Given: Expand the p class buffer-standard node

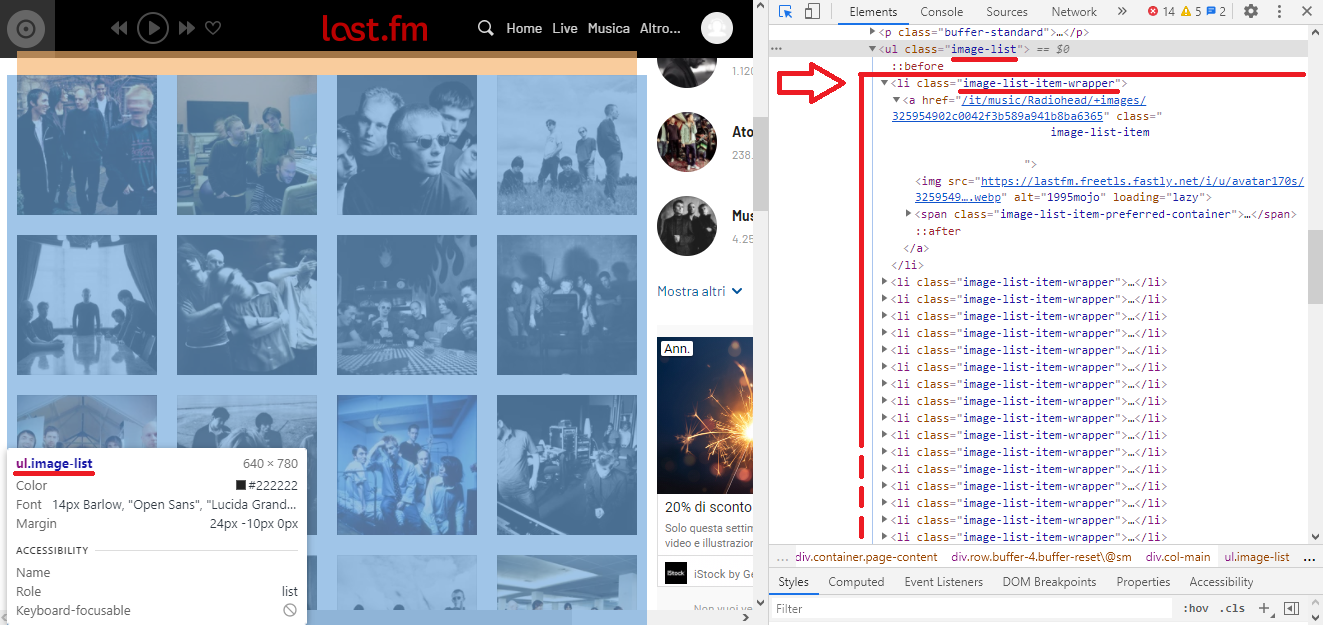Looking at the screenshot, I should click(872, 32).
